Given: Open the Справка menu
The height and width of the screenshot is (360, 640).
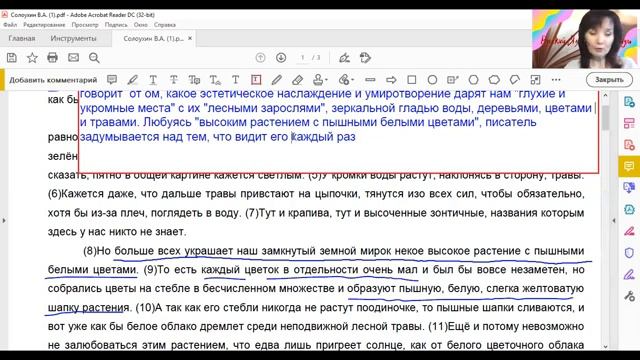Looking at the screenshot, I should point(165,24).
